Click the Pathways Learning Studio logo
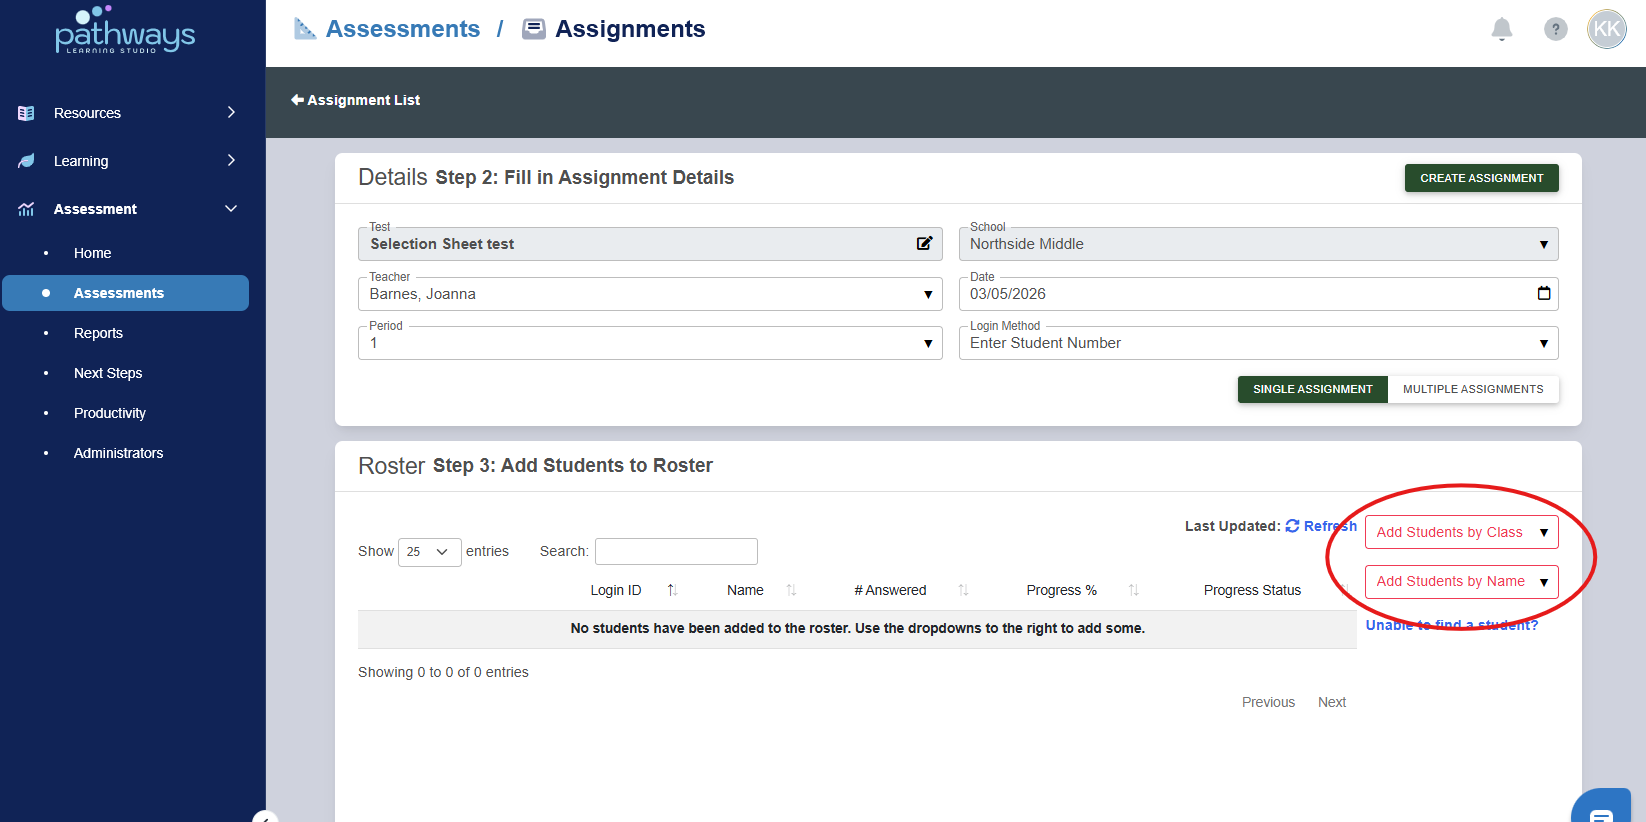Screen dimensions: 1646x822 (125, 30)
